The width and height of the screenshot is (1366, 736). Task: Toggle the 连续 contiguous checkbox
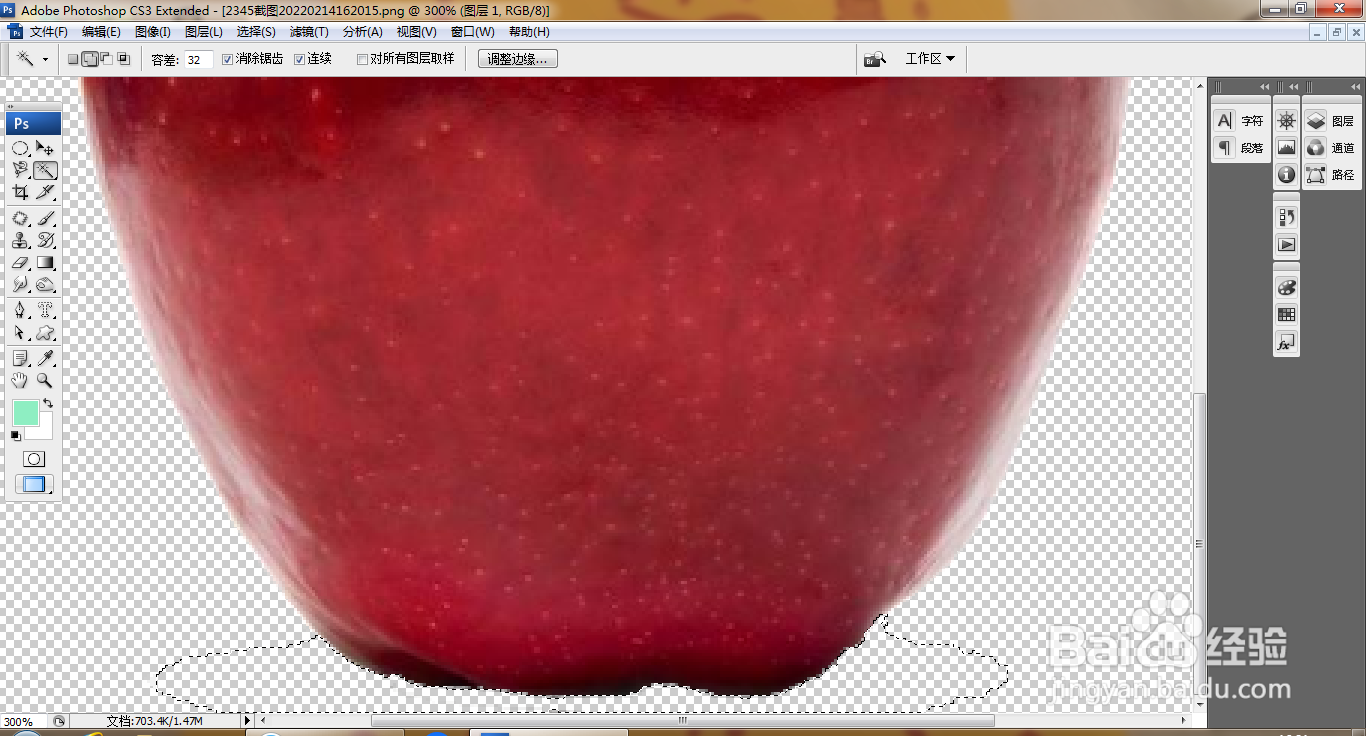tap(299, 59)
